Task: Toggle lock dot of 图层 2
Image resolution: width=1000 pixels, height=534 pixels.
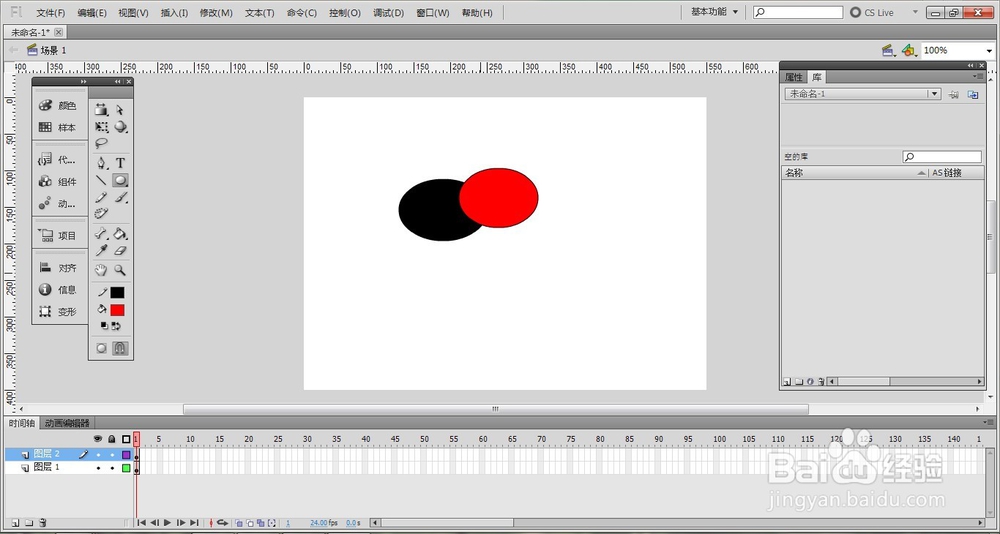Action: tap(112, 455)
